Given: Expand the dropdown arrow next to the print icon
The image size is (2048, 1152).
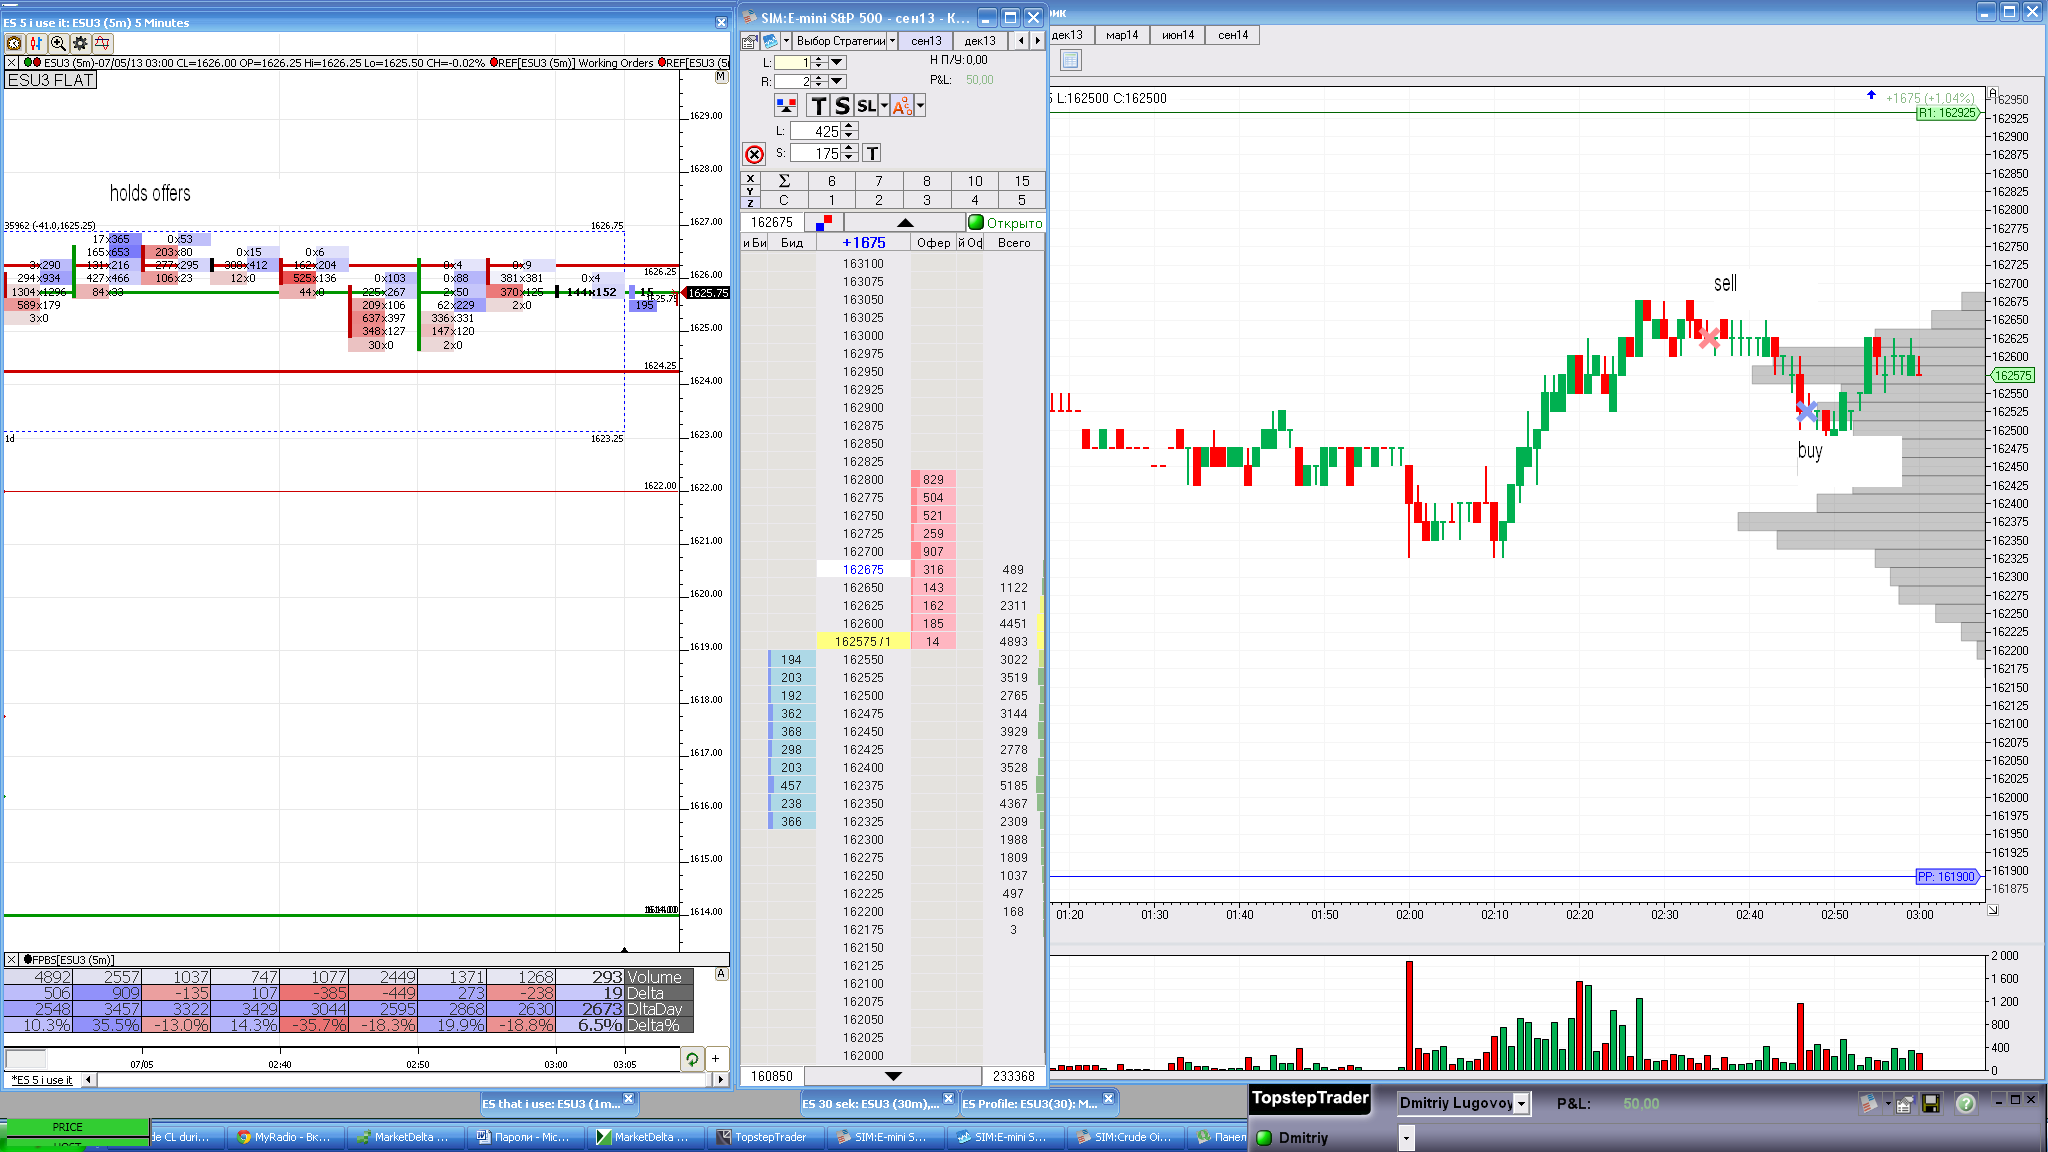Looking at the screenshot, I should pyautogui.click(x=1887, y=1104).
